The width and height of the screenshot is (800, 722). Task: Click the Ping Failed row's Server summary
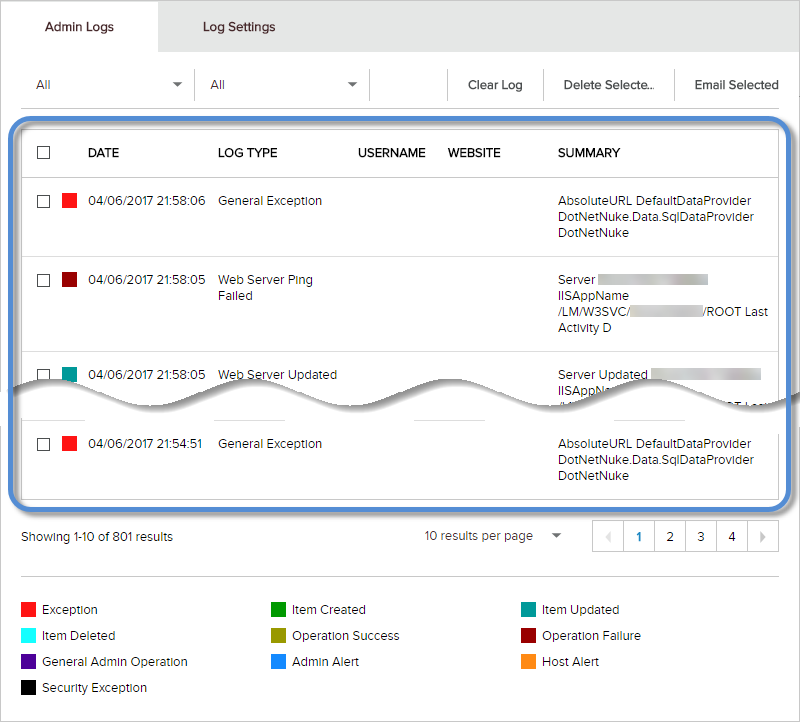(663, 304)
